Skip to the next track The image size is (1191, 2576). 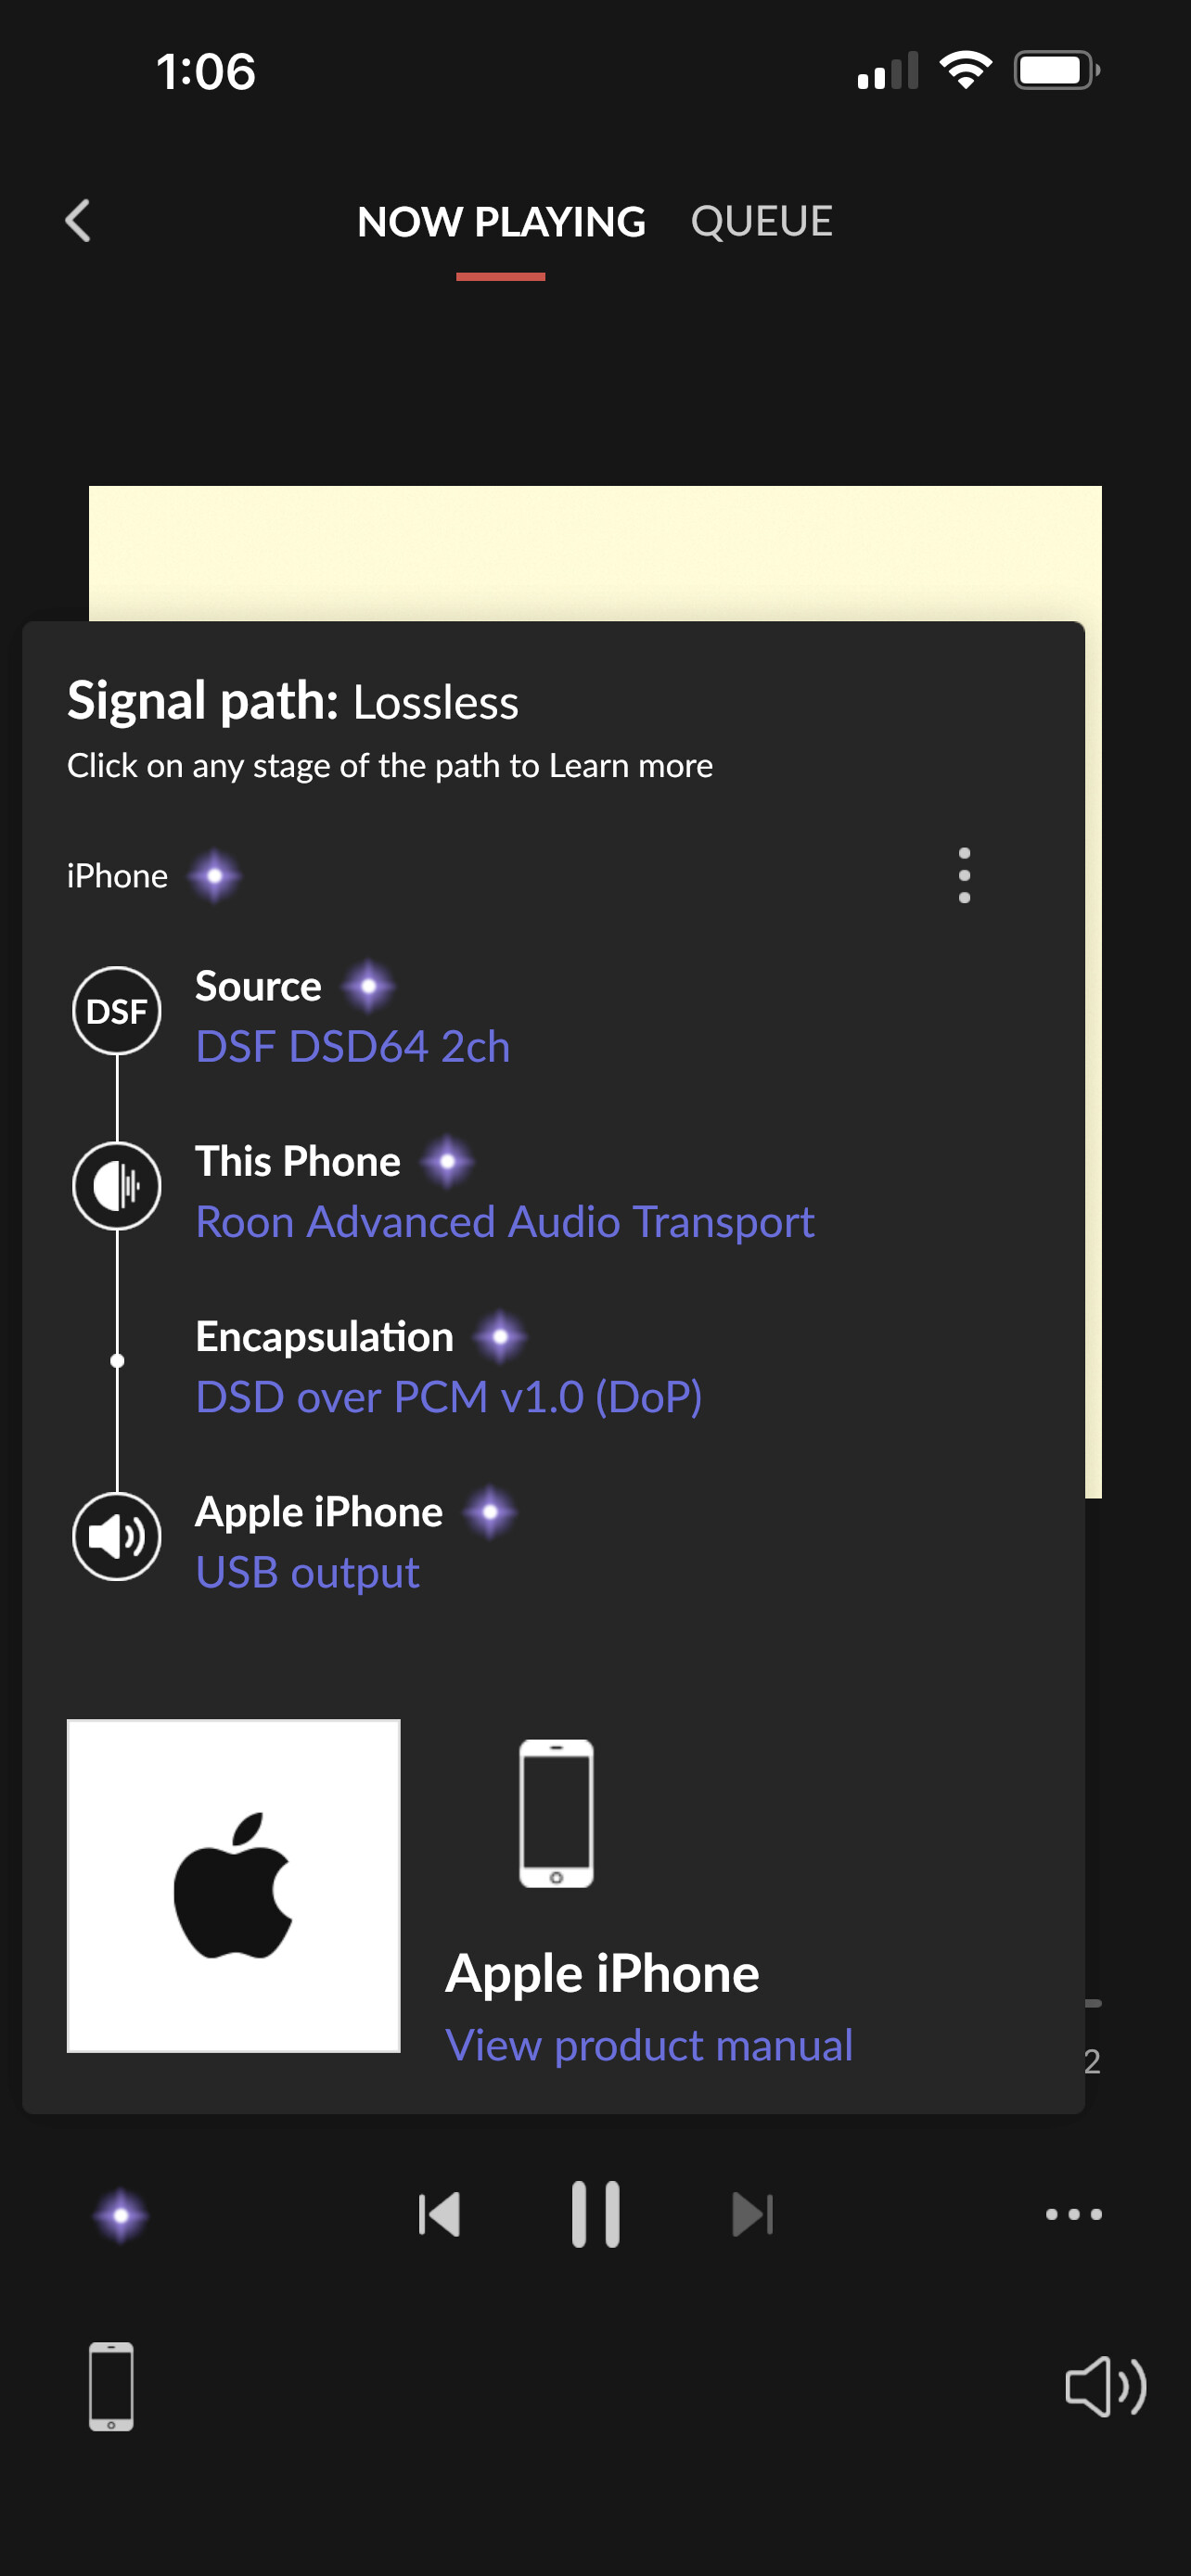click(x=752, y=2214)
